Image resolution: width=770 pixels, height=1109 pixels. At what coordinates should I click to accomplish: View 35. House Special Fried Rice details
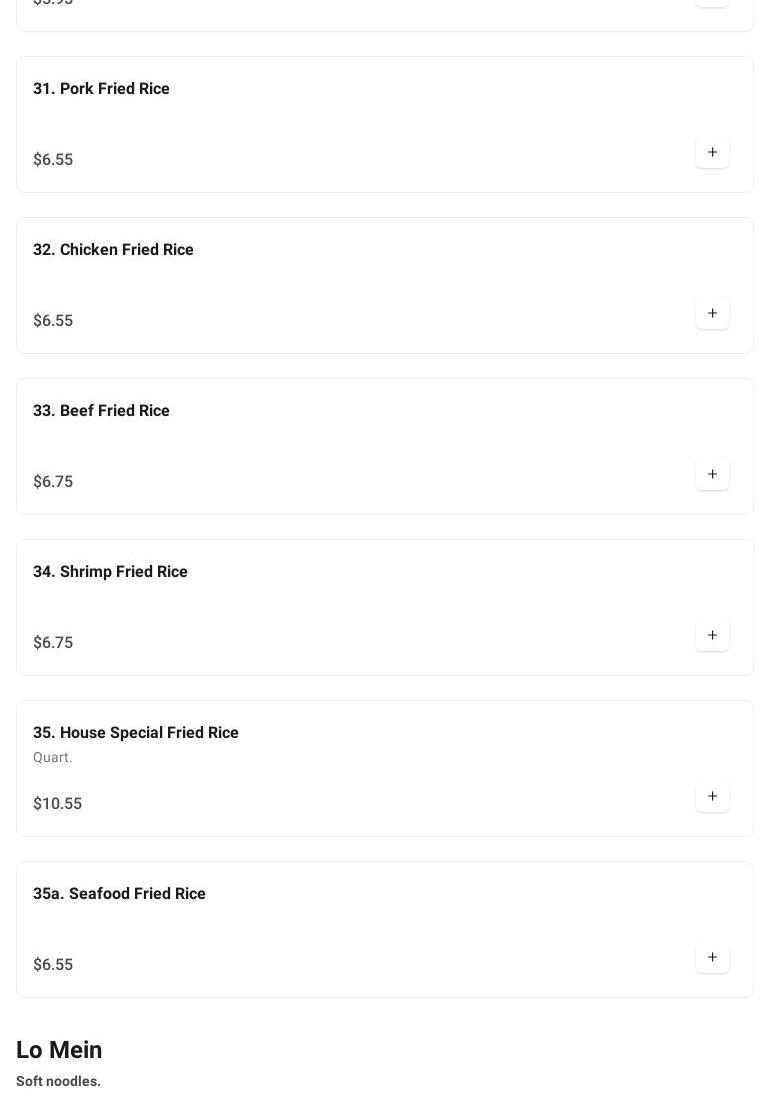pos(136,733)
